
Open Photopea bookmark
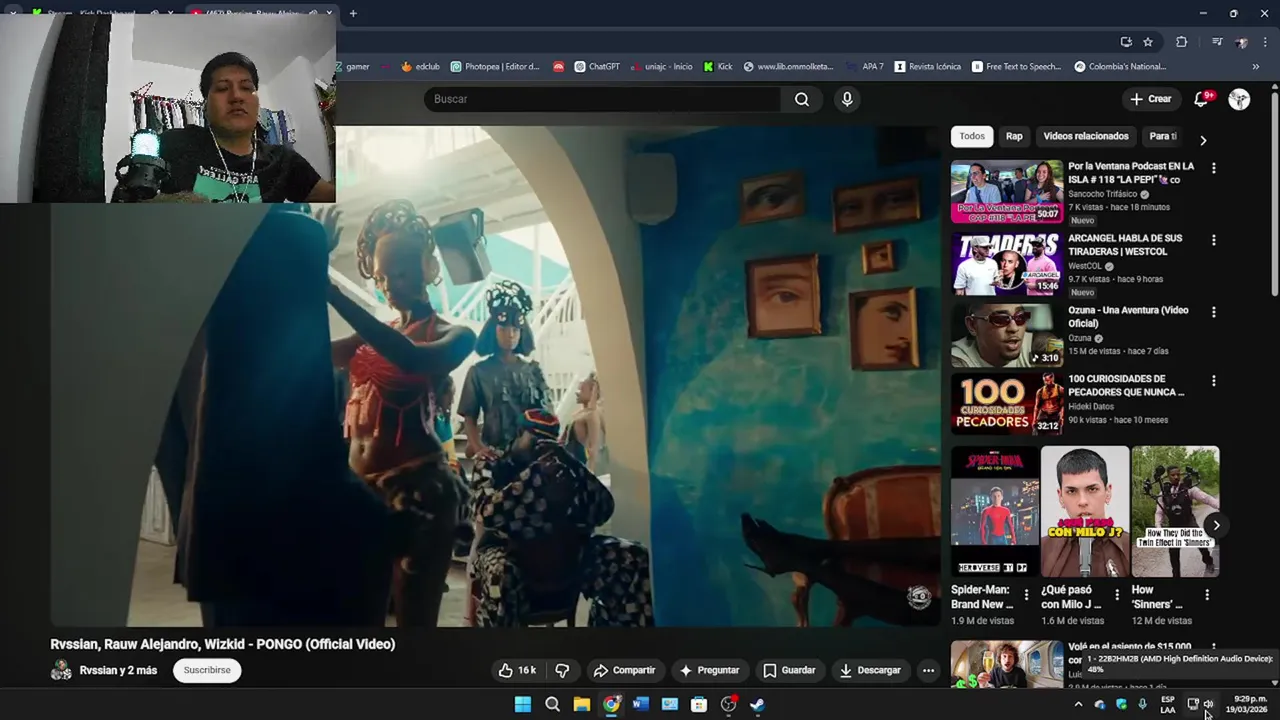point(495,67)
